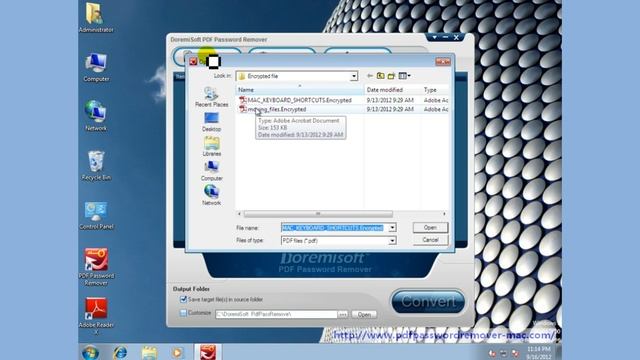Go to Network in the dialog sidebar
640x360 pixels.
(x=211, y=195)
